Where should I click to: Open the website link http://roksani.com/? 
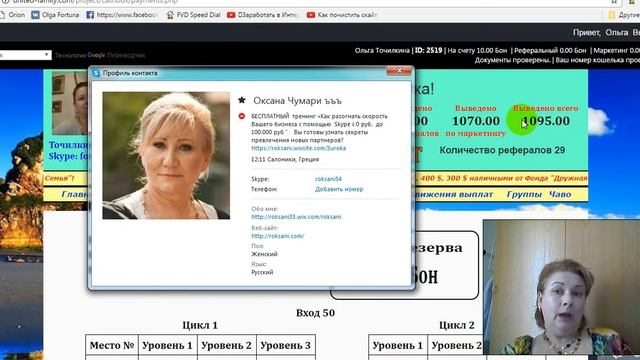coord(278,236)
